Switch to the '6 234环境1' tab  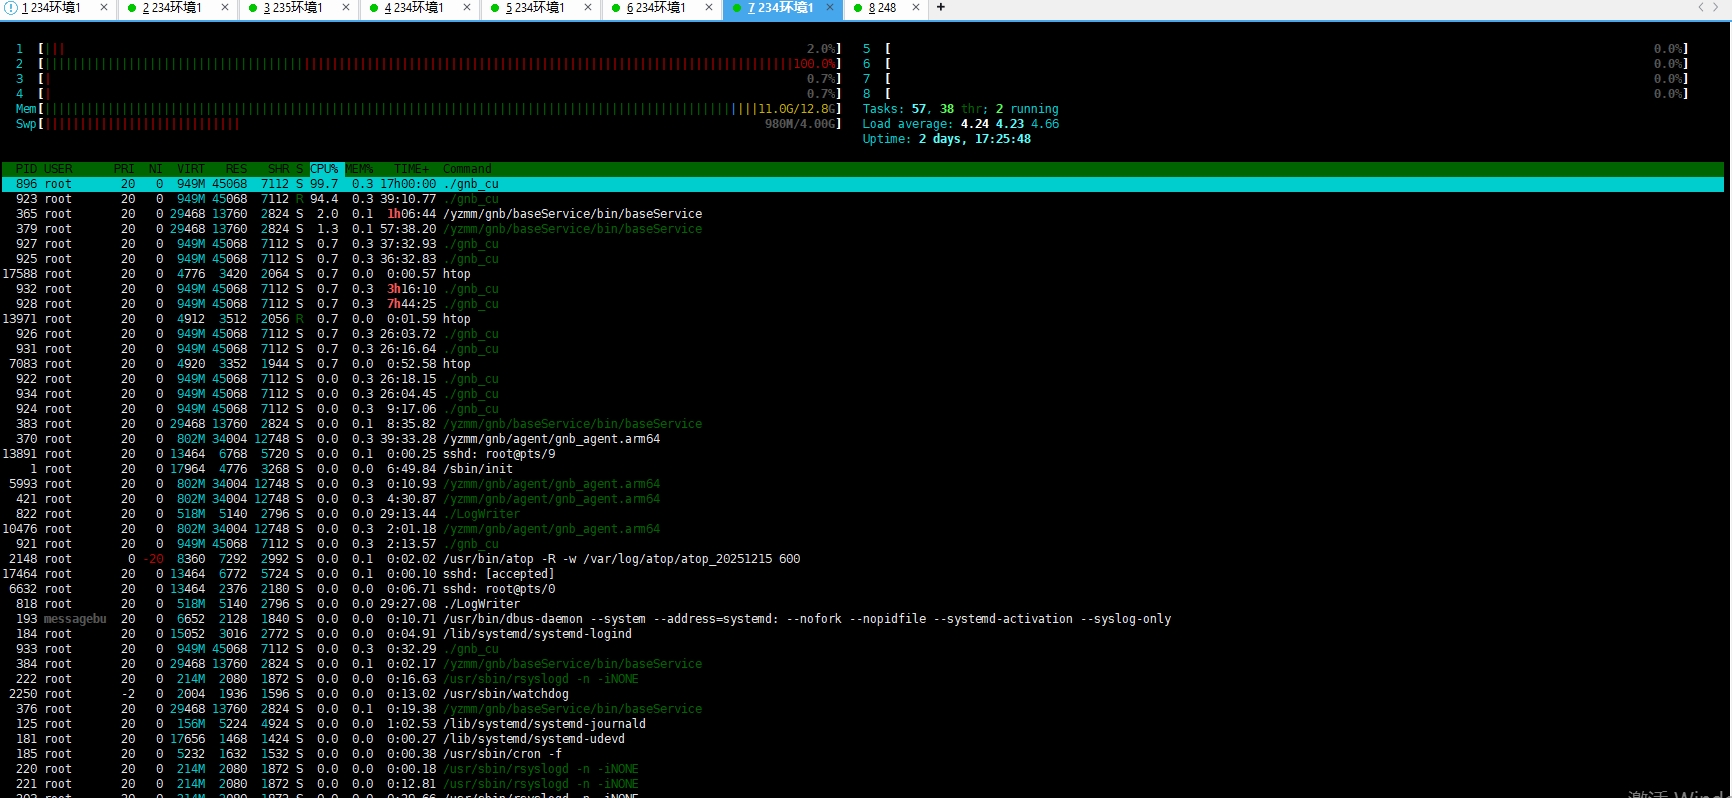click(655, 8)
